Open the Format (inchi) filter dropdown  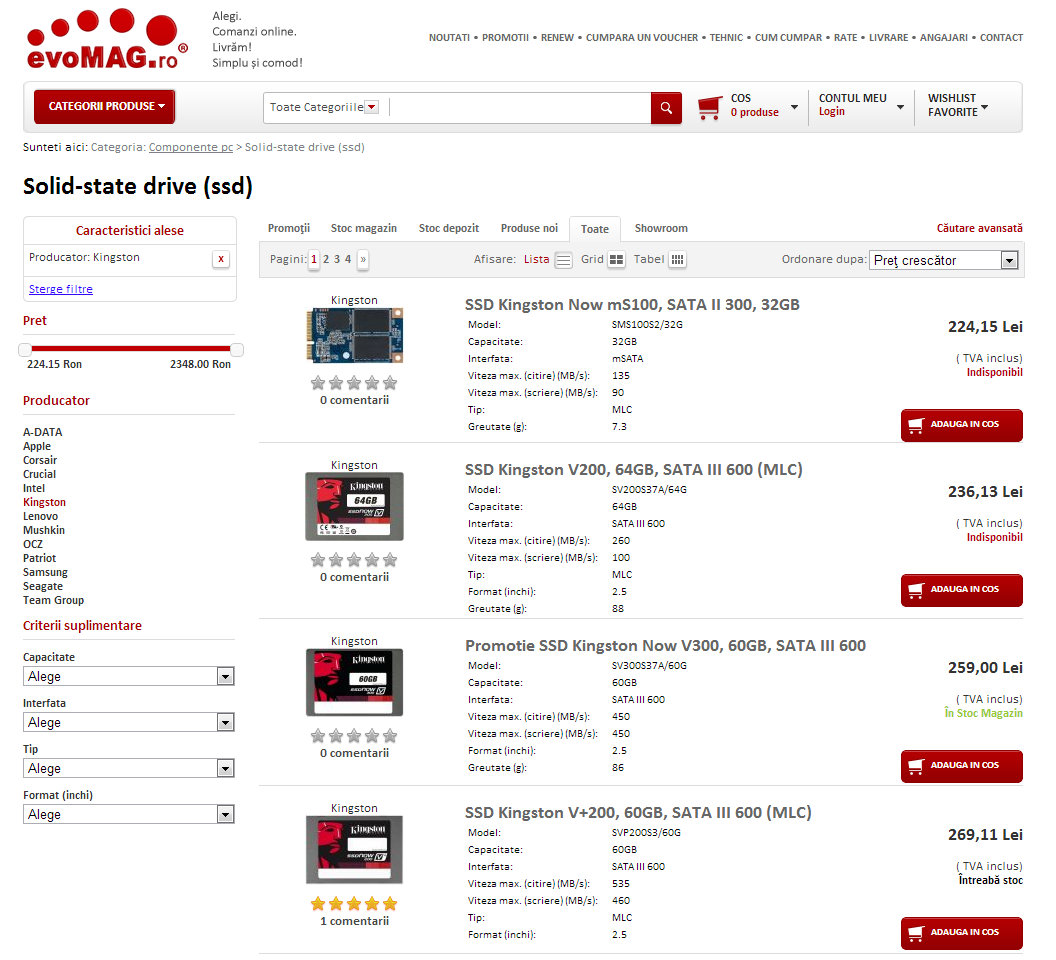pyautogui.click(x=129, y=814)
